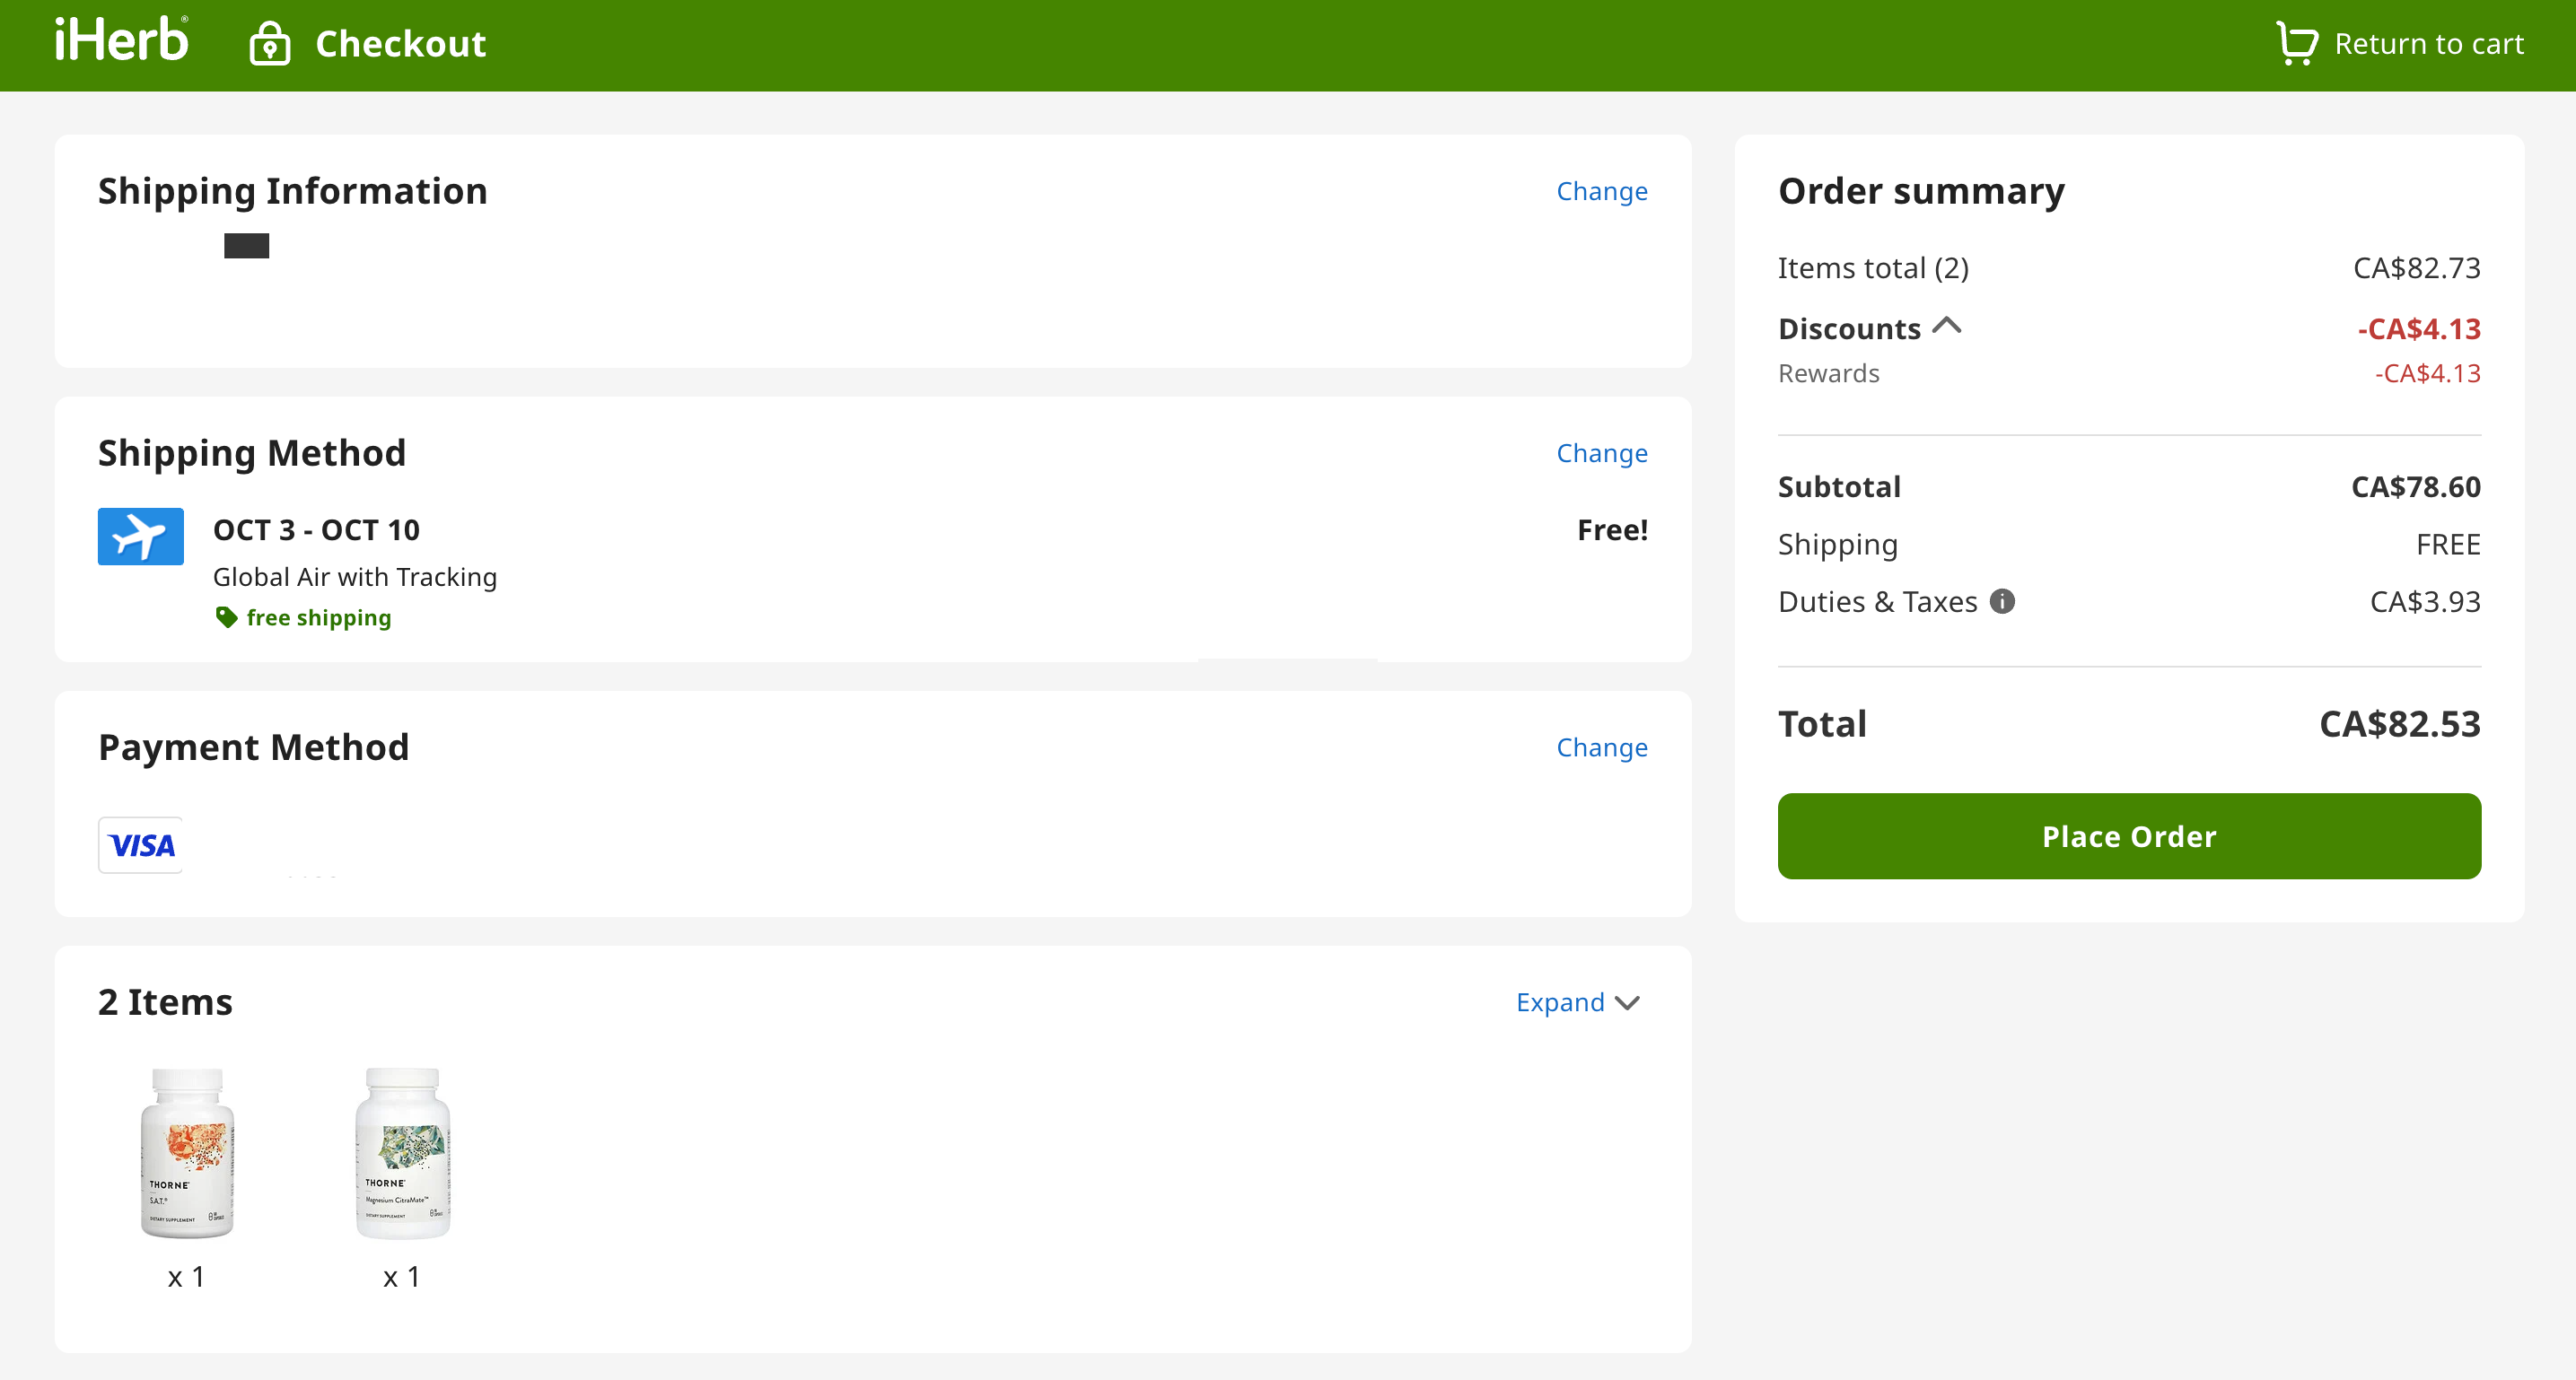This screenshot has height=1380, width=2576.
Task: Click the green free shipping tag icon
Action: click(227, 617)
